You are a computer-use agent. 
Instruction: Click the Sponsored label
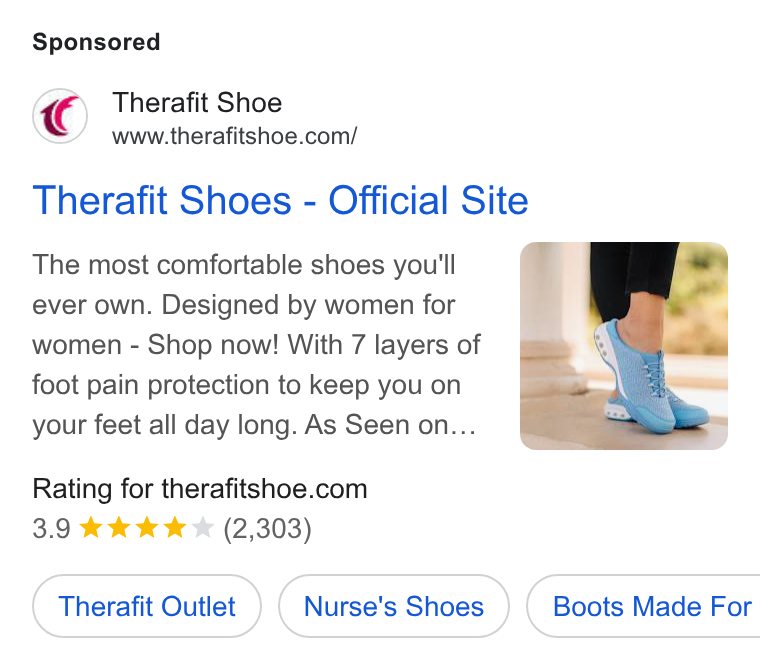click(x=96, y=42)
